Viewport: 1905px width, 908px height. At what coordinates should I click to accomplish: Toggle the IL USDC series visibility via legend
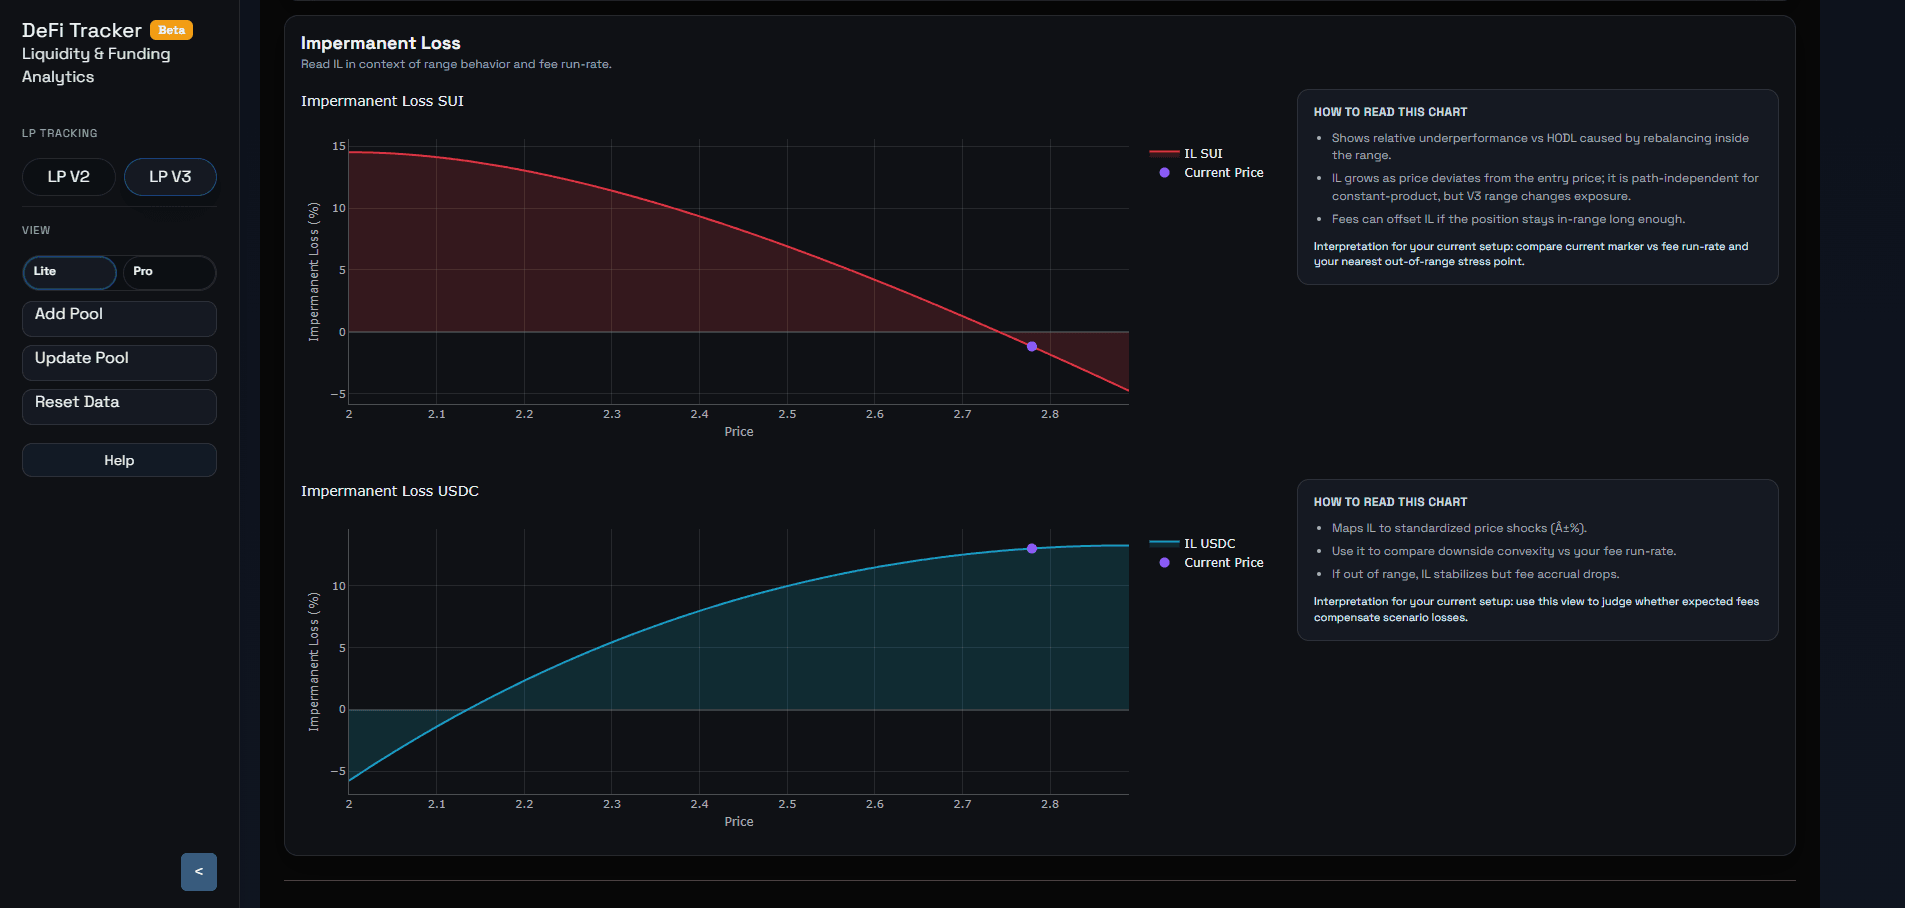coord(1210,543)
